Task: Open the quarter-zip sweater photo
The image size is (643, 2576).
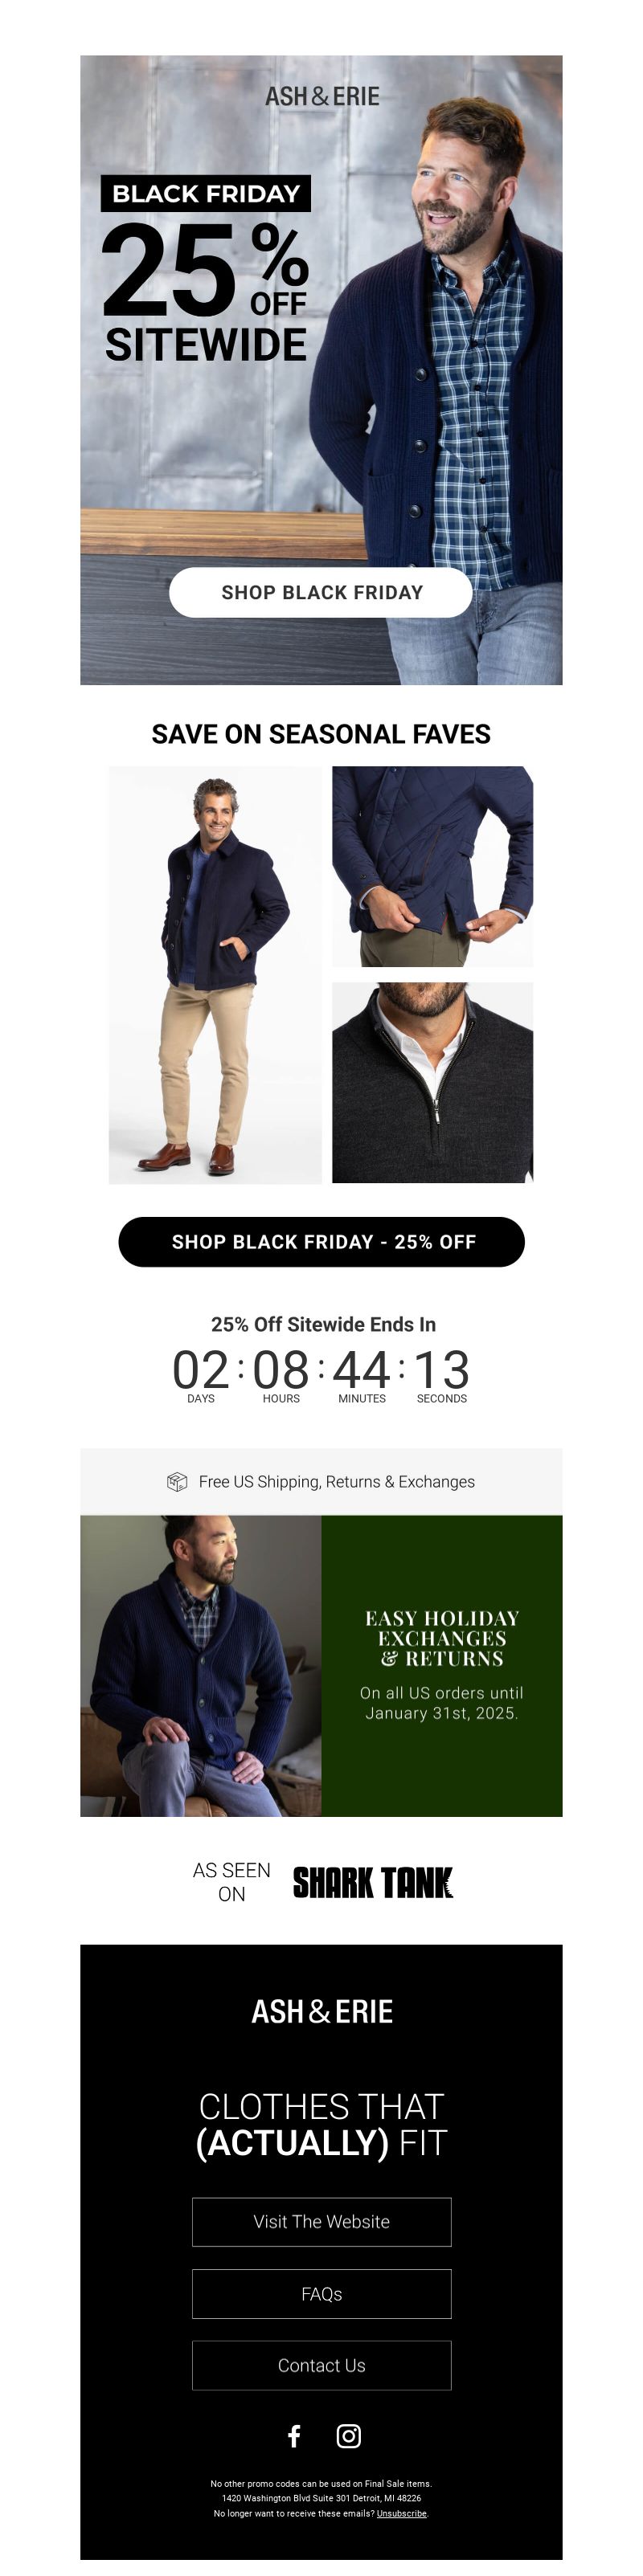Action: [433, 1083]
